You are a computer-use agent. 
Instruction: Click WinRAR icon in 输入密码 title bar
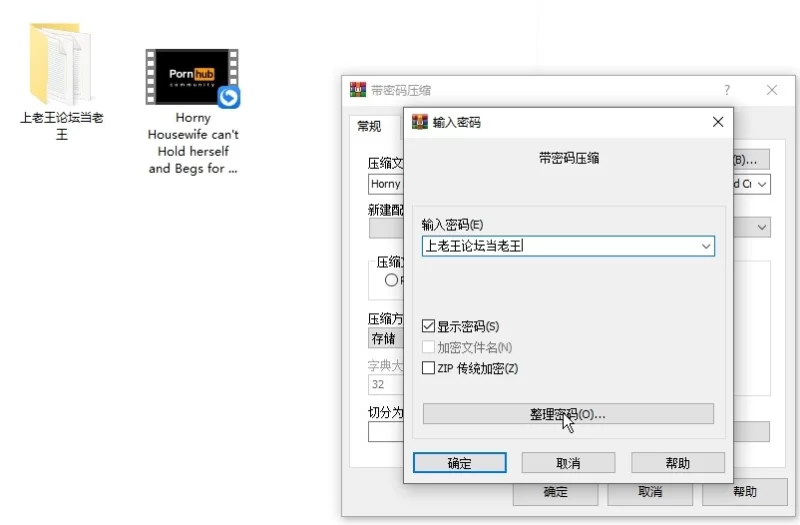[x=420, y=122]
